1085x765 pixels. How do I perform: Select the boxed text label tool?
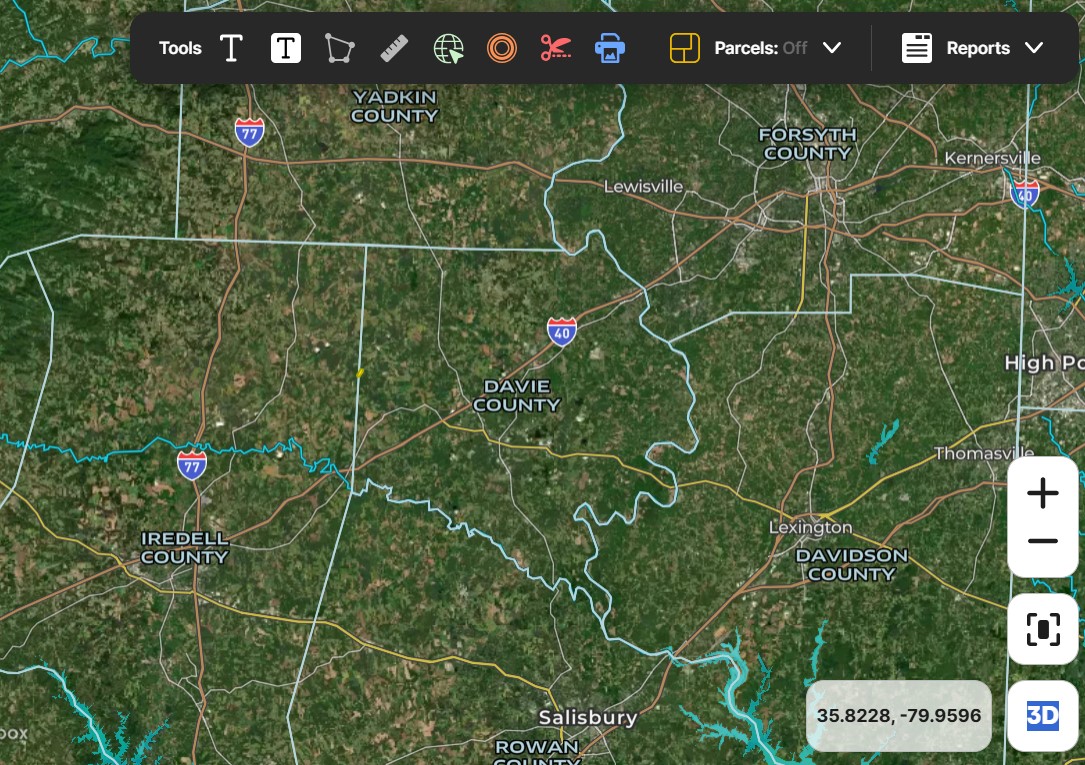(286, 48)
